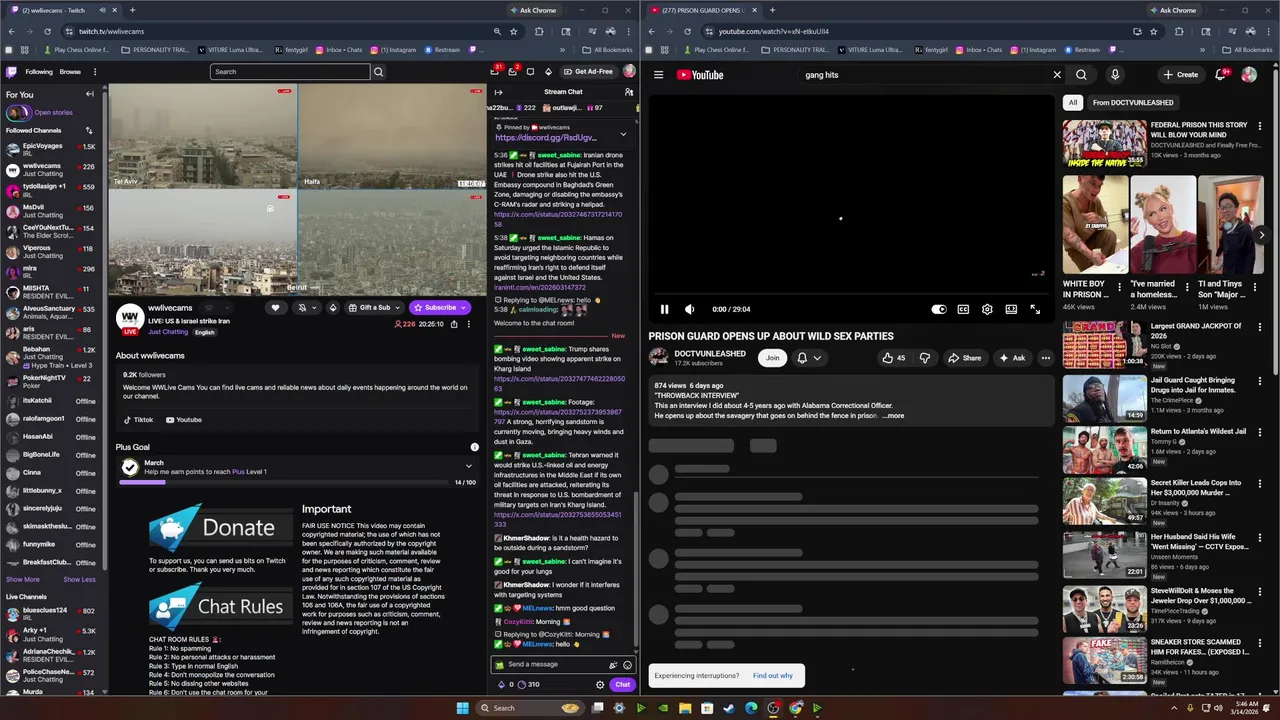Image resolution: width=1280 pixels, height=720 pixels.
Task: Expand the Subscribe options
Action: click(463, 307)
